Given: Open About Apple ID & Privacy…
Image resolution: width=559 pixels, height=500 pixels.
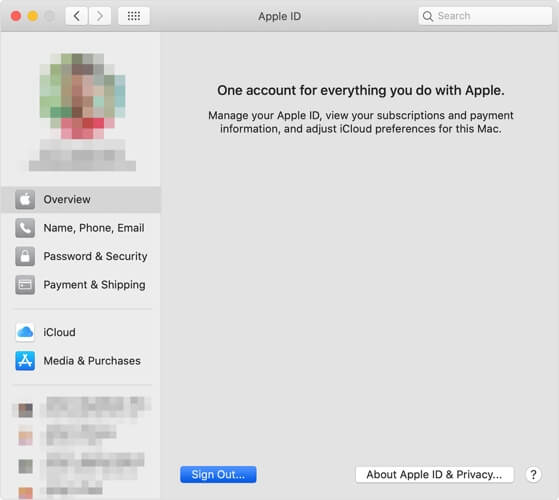Looking at the screenshot, I should pyautogui.click(x=434, y=474).
